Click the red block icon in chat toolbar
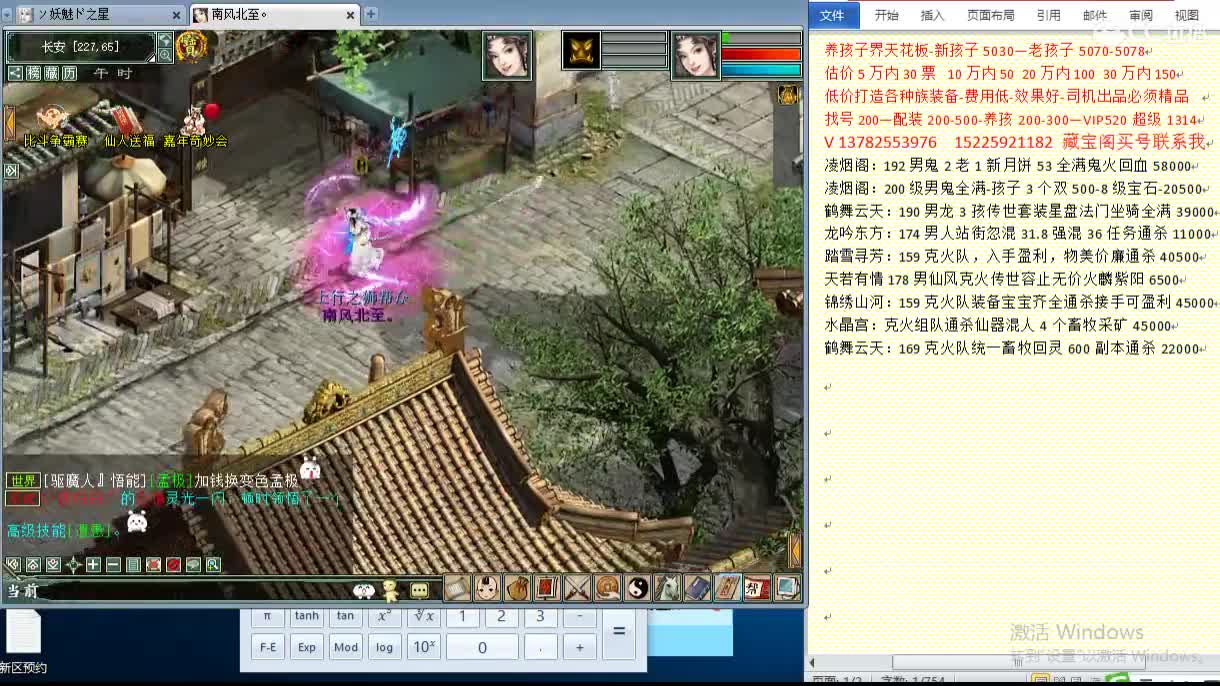The width and height of the screenshot is (1220, 686). (173, 565)
